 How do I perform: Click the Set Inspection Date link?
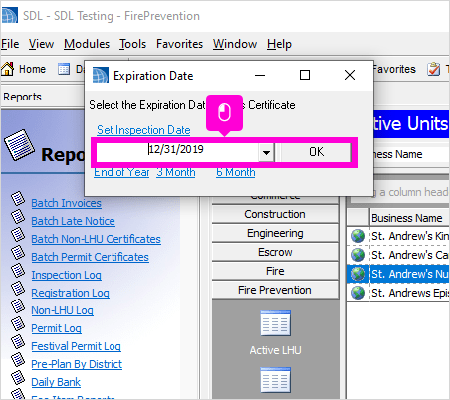tap(144, 130)
